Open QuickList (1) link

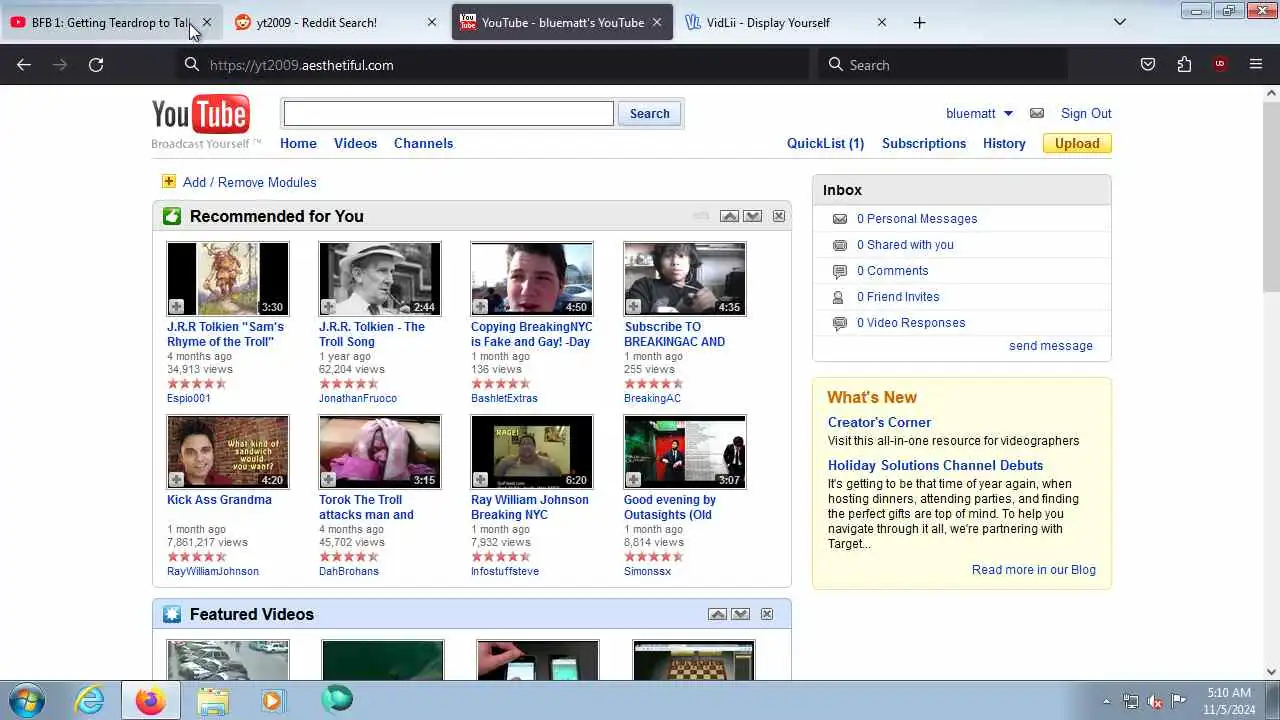[x=825, y=143]
